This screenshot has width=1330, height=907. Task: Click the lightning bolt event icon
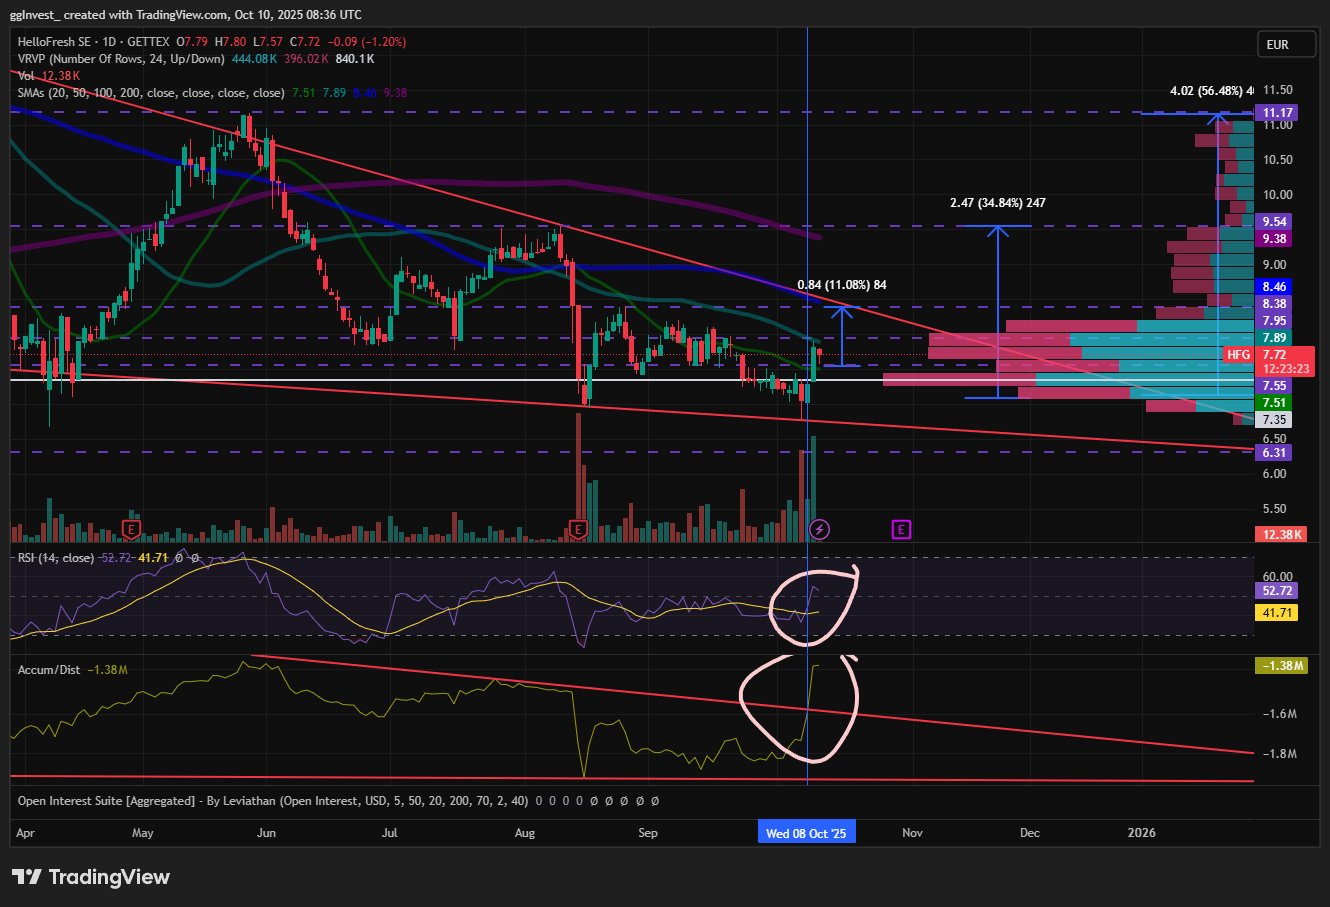[819, 529]
